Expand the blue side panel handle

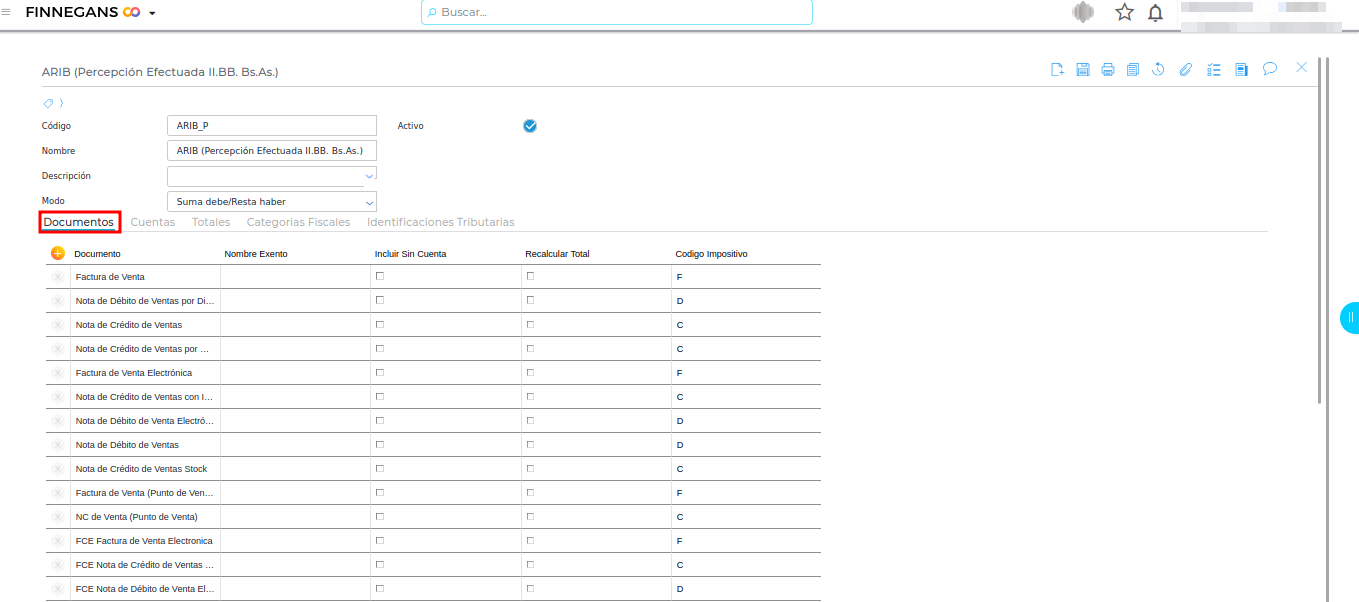[1349, 317]
